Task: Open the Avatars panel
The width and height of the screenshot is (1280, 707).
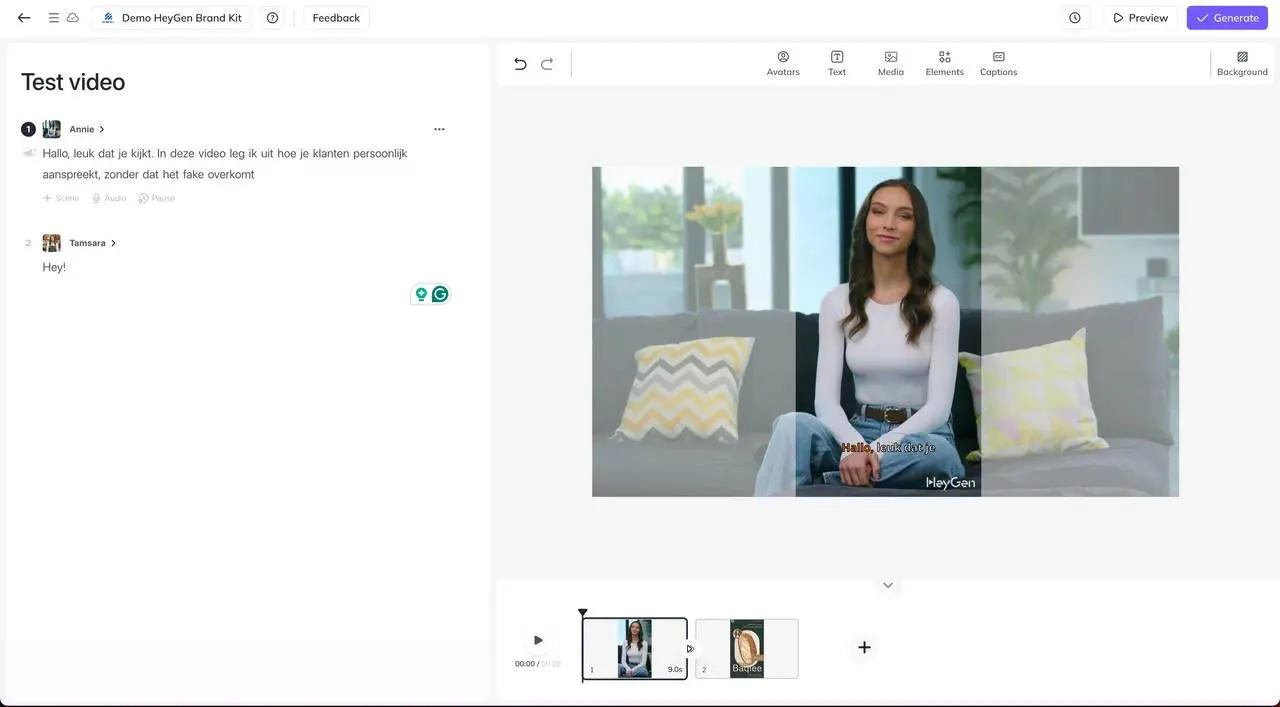Action: (783, 64)
